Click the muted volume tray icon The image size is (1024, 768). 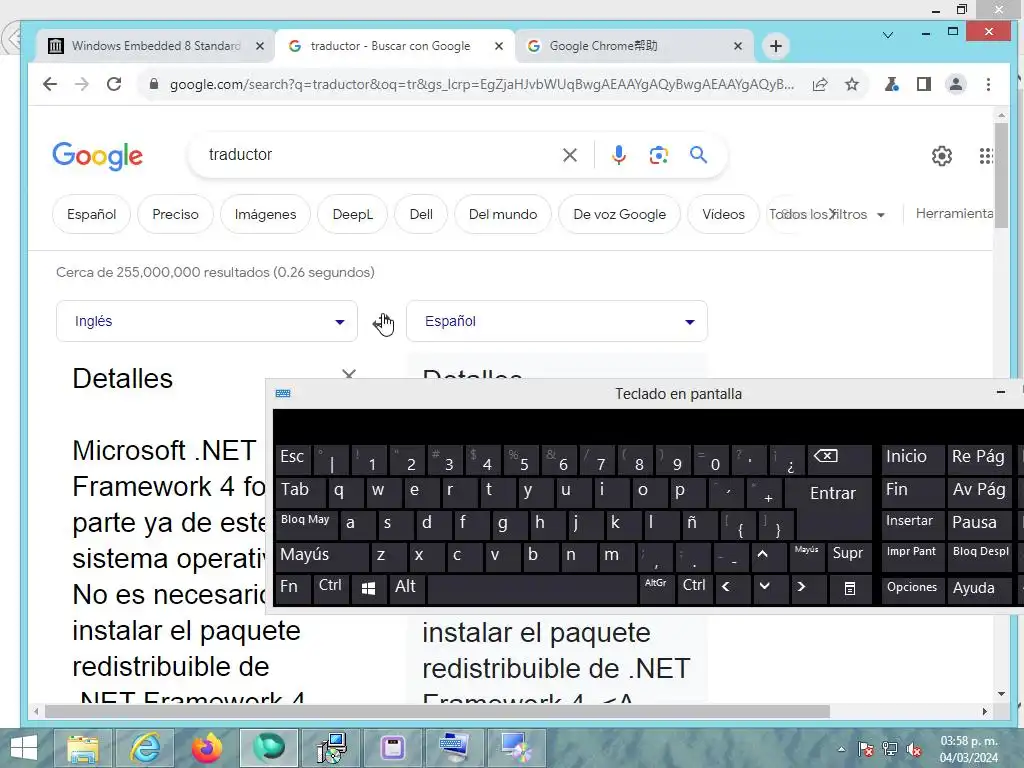pos(914,749)
